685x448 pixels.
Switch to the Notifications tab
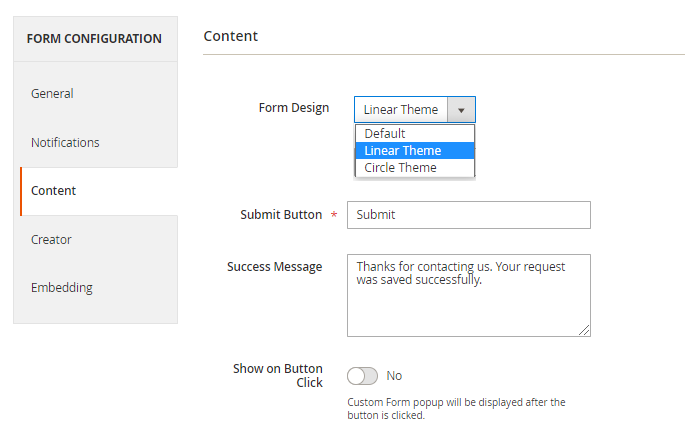(65, 143)
